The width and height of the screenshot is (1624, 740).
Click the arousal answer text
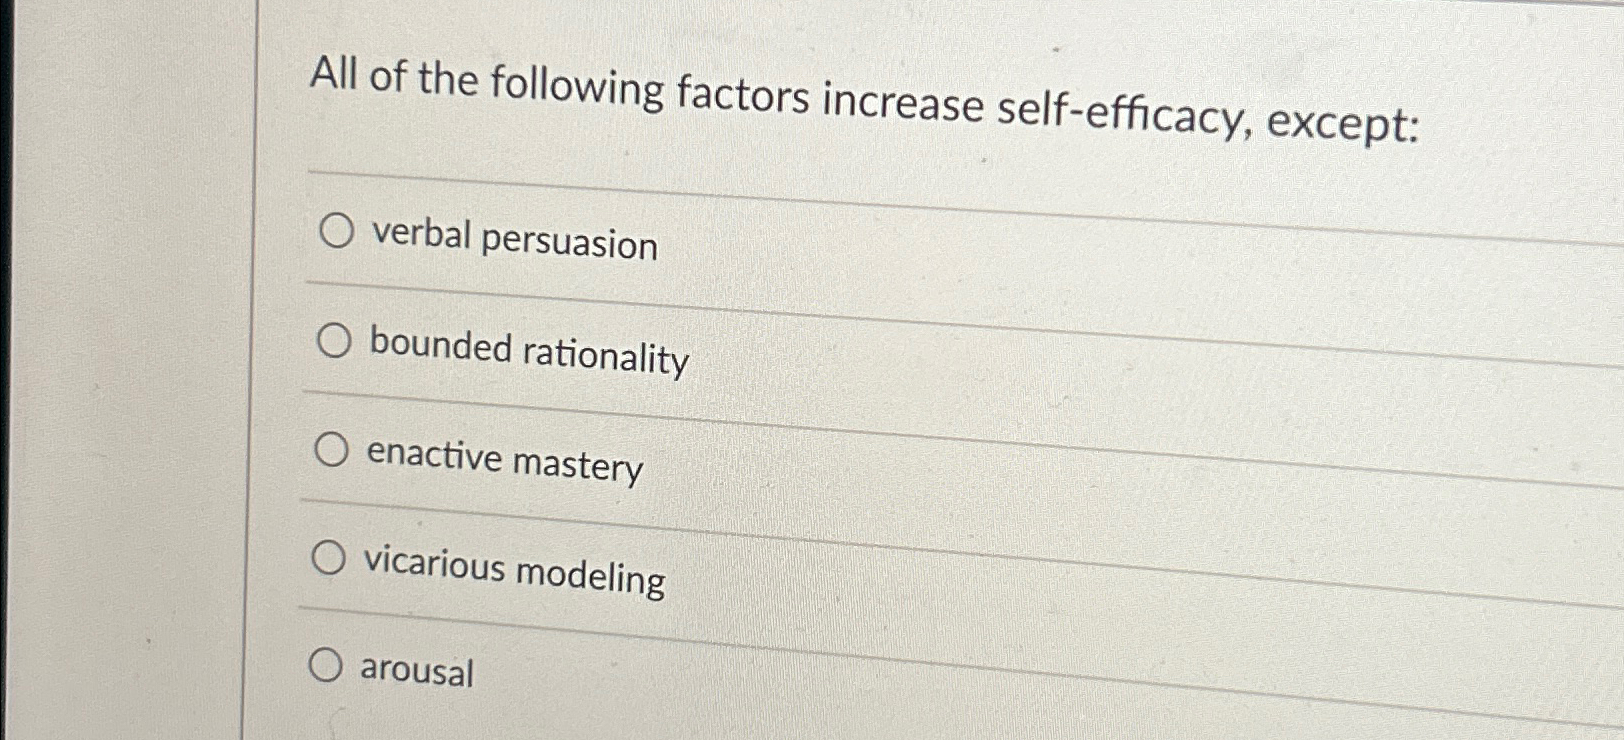[x=417, y=673]
